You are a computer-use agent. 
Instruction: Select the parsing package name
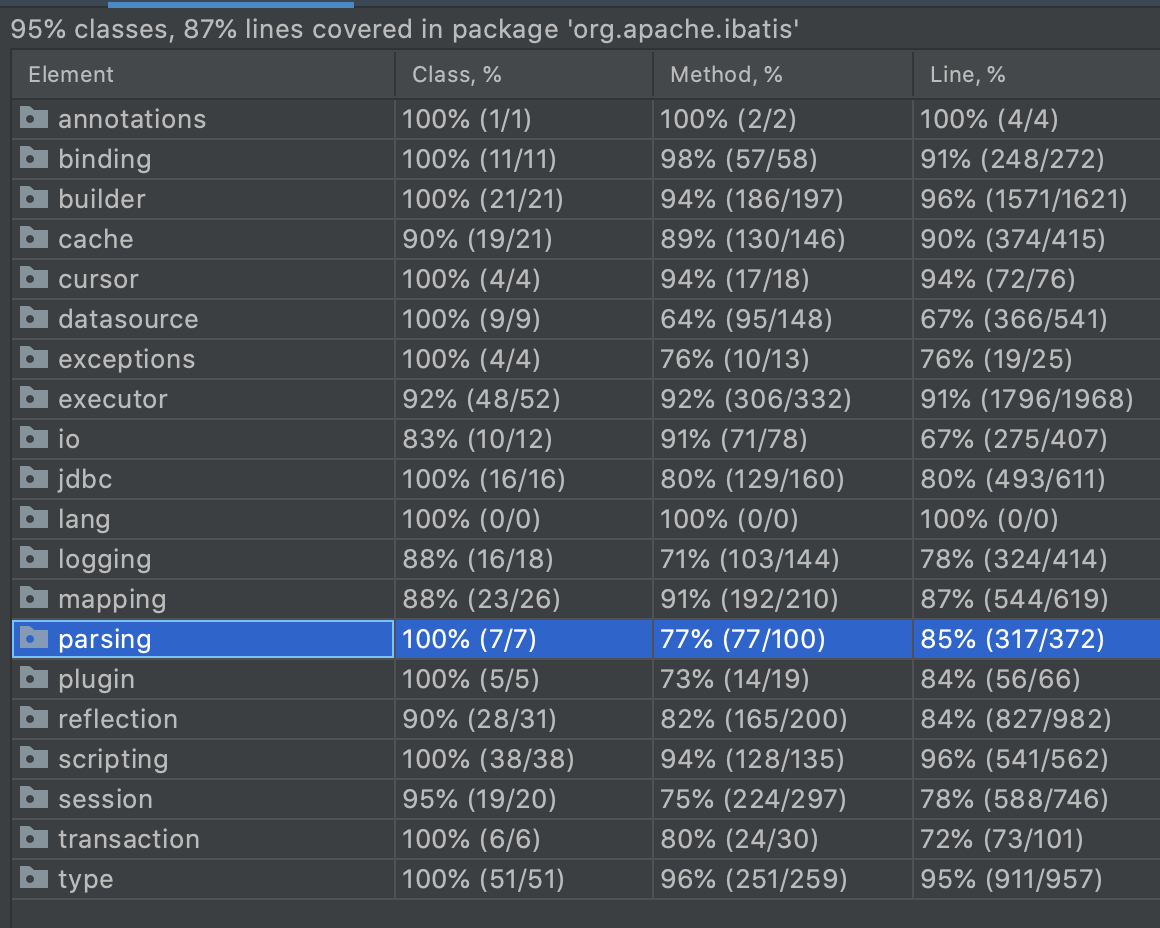pos(104,639)
